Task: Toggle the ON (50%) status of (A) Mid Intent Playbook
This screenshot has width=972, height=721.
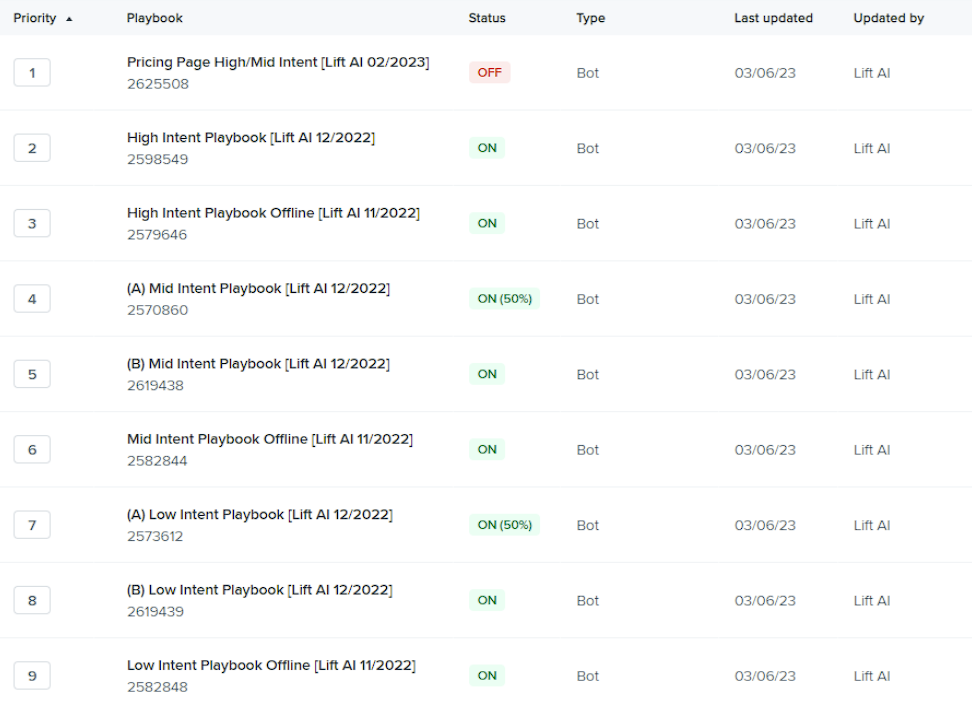Action: tap(503, 298)
